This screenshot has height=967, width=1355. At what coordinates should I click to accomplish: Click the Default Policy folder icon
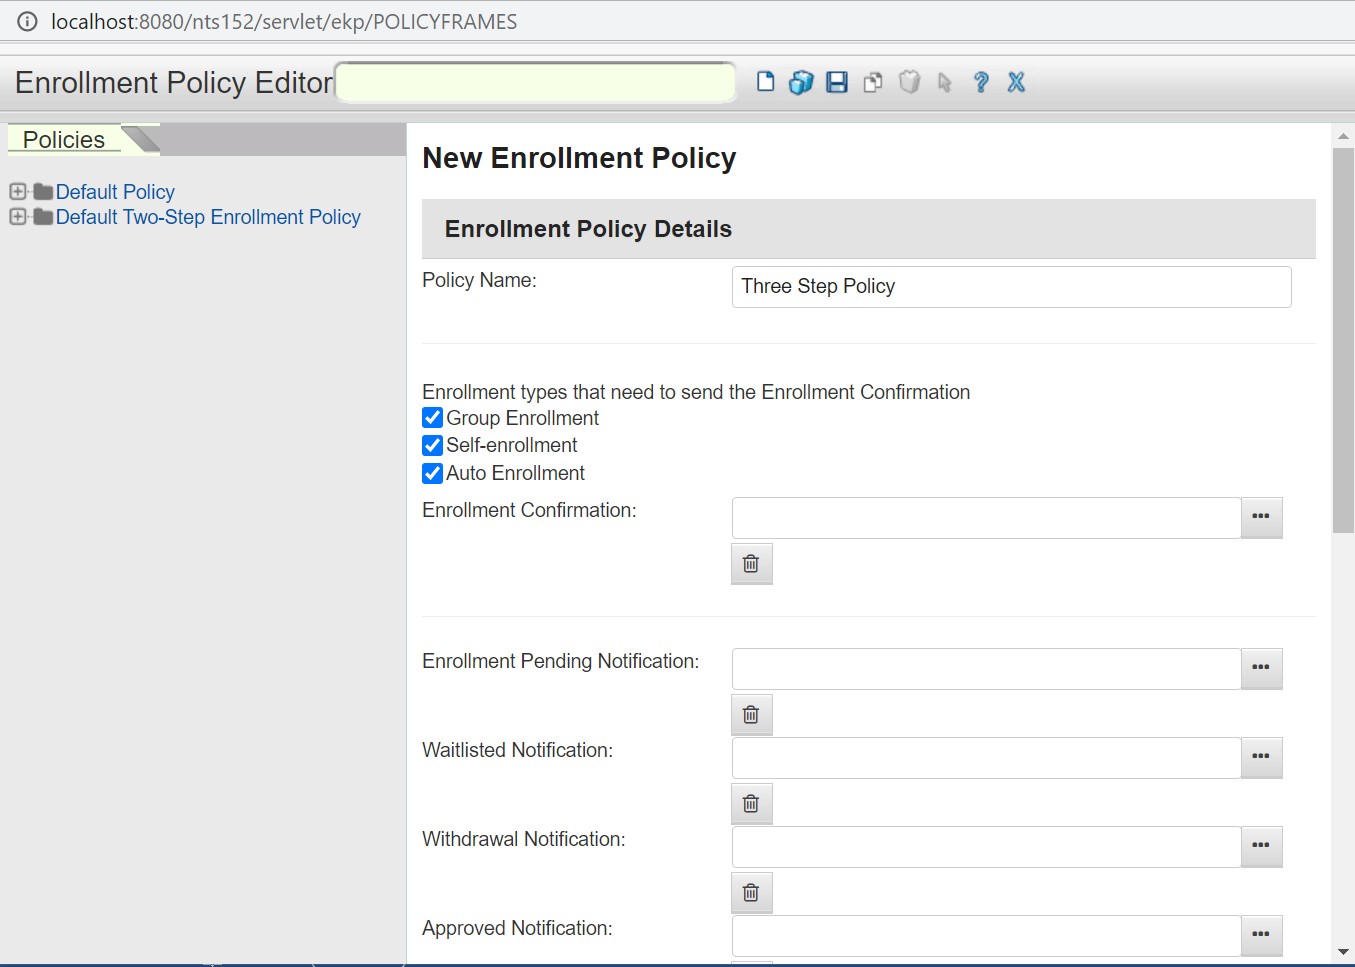pyautogui.click(x=43, y=191)
